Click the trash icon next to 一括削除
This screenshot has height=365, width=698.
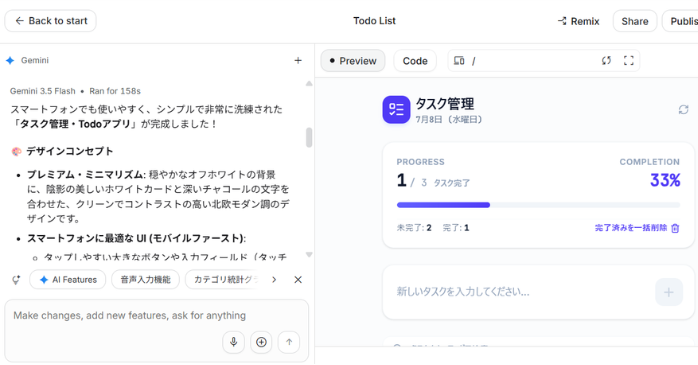pyautogui.click(x=675, y=228)
